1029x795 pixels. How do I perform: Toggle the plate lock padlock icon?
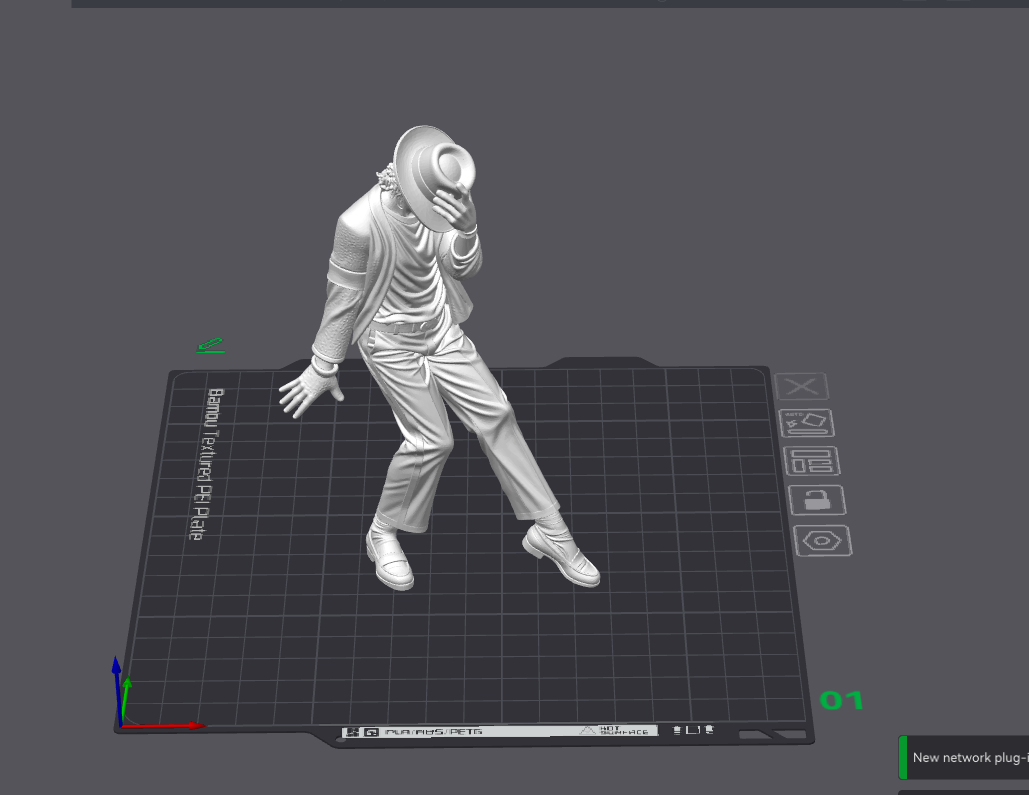pyautogui.click(x=818, y=500)
